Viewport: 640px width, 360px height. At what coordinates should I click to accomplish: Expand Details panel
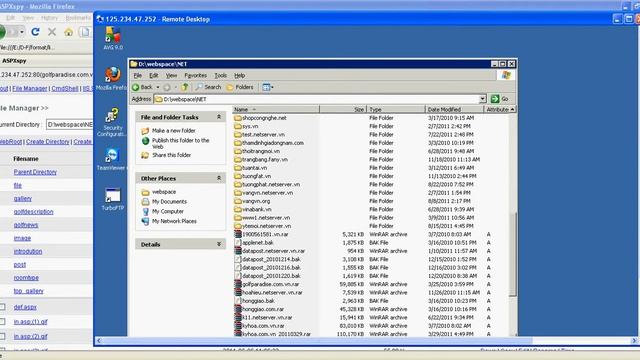click(219, 244)
